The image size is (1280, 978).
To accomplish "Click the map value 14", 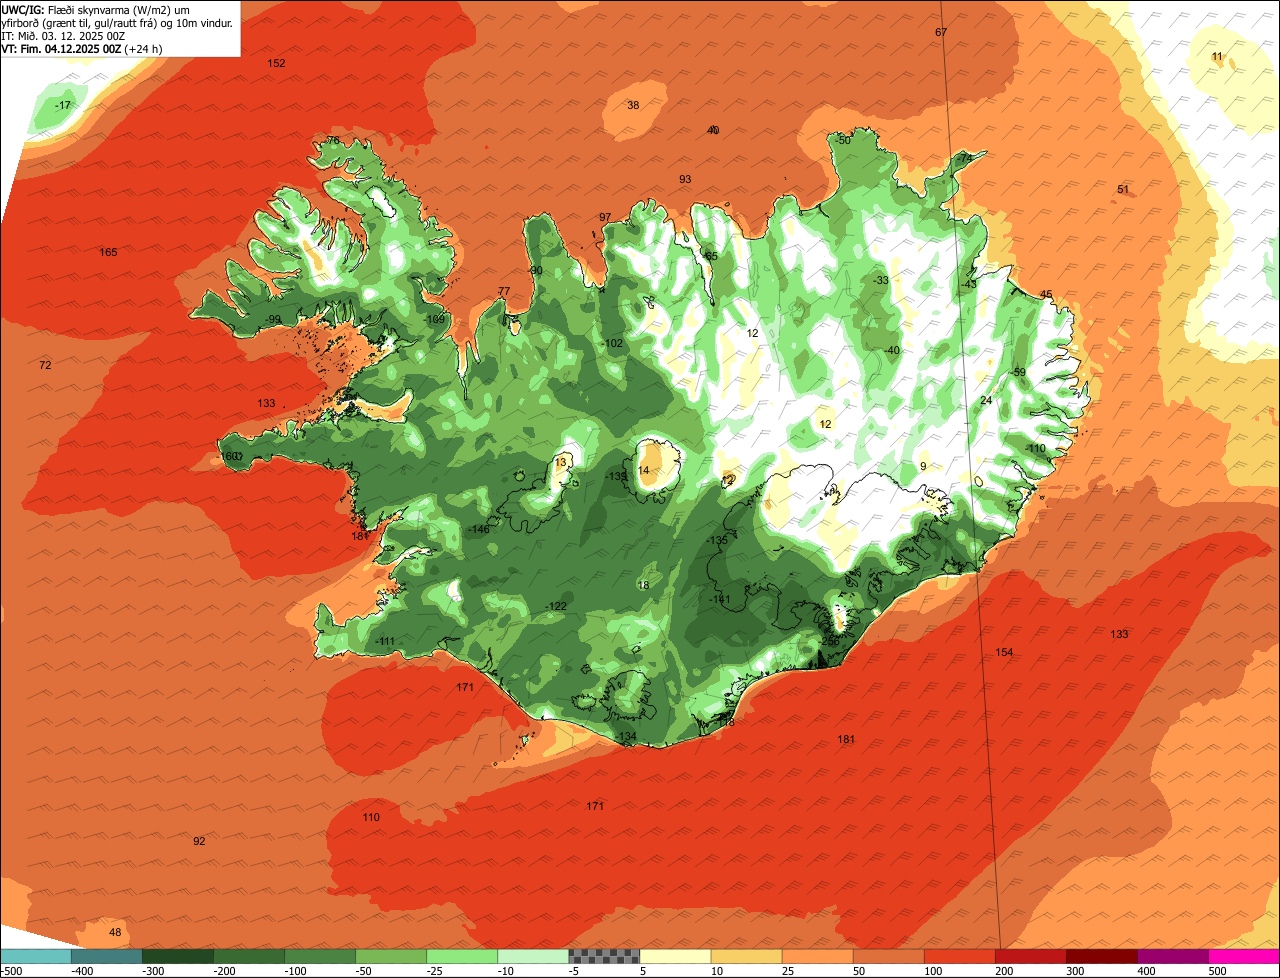I will click(x=644, y=470).
